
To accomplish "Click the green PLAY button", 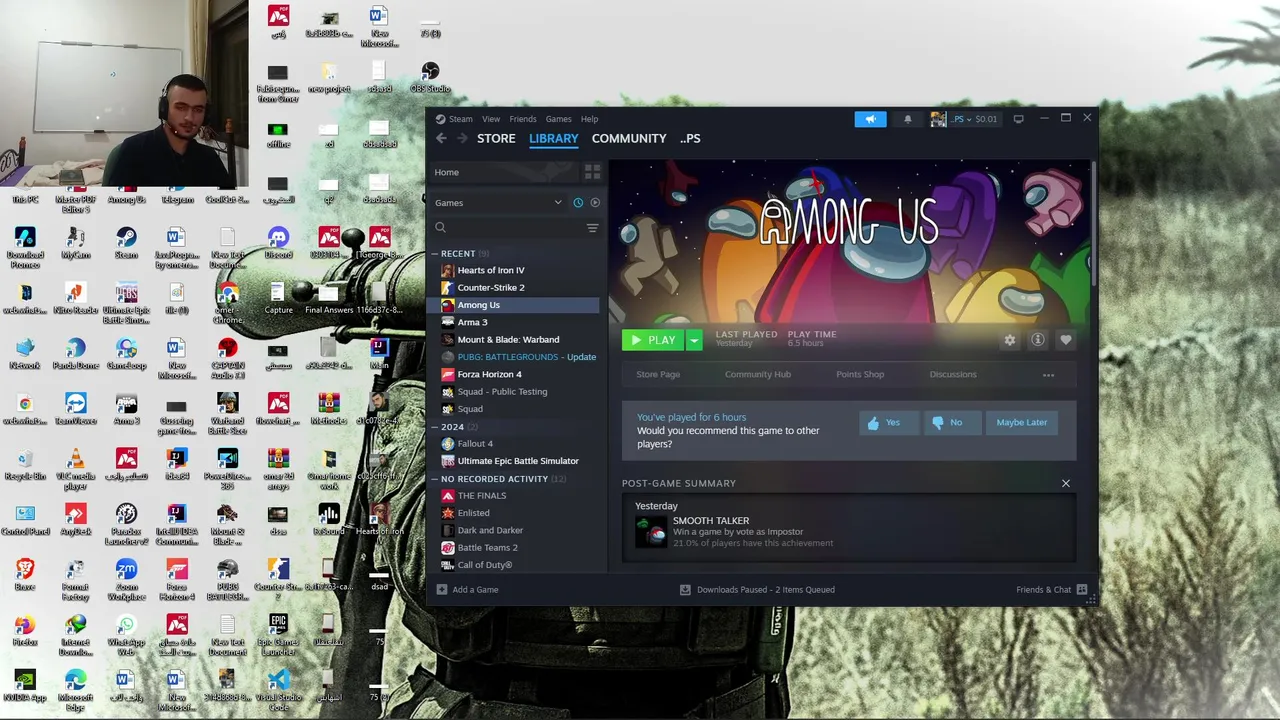I will pyautogui.click(x=653, y=340).
